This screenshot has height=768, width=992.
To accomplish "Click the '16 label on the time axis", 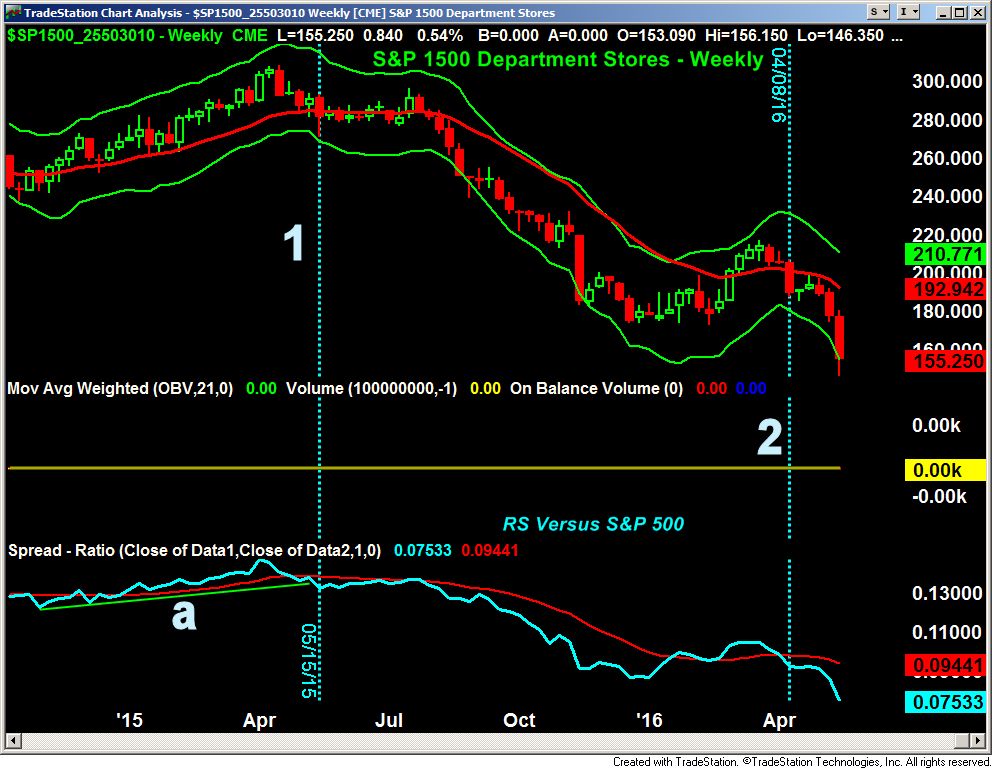I will pyautogui.click(x=648, y=720).
